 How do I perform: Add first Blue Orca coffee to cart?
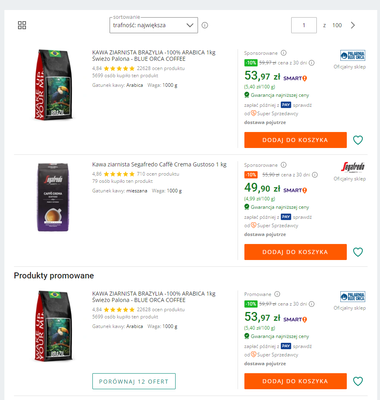click(x=295, y=140)
